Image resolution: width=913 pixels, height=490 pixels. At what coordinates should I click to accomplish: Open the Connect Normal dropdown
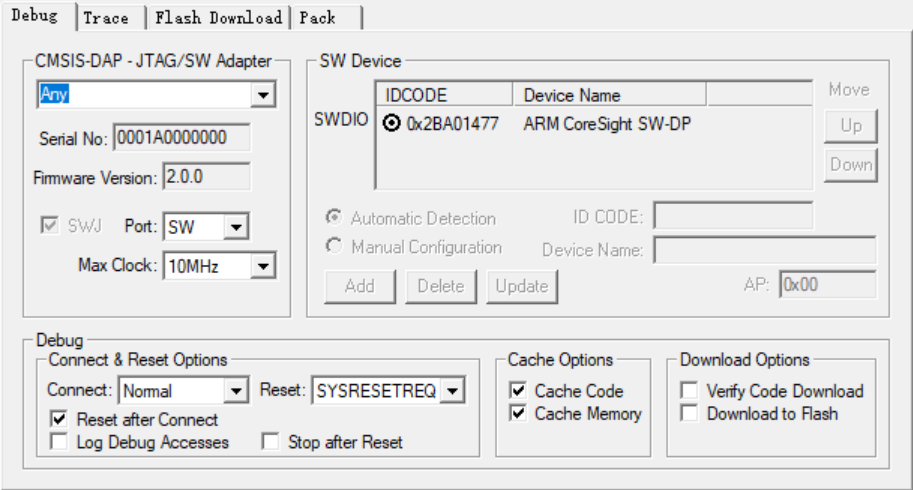tap(183, 390)
